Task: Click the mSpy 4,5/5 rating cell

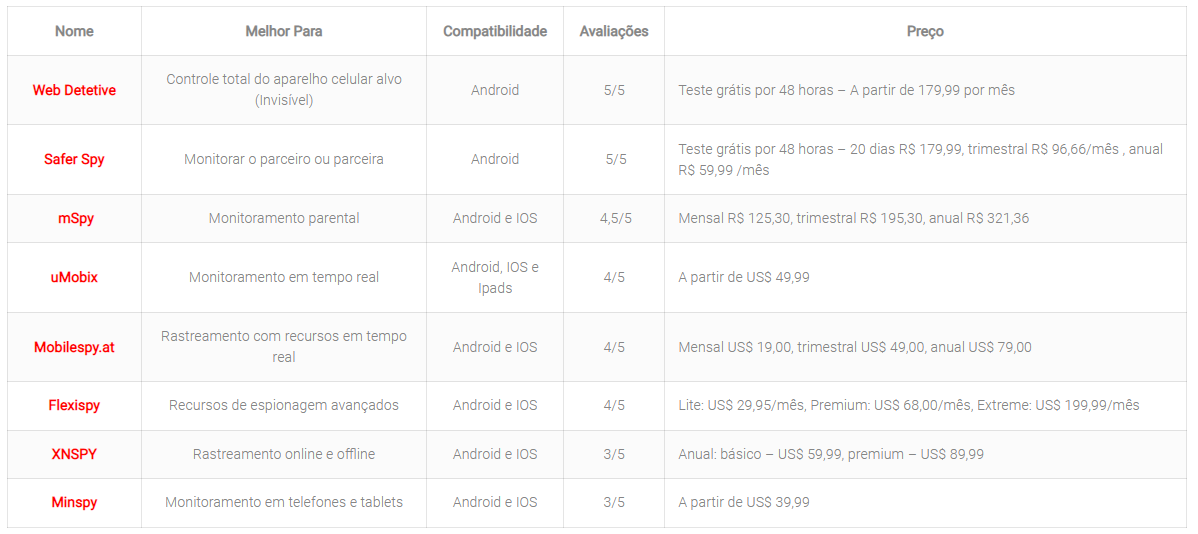Action: coord(614,218)
